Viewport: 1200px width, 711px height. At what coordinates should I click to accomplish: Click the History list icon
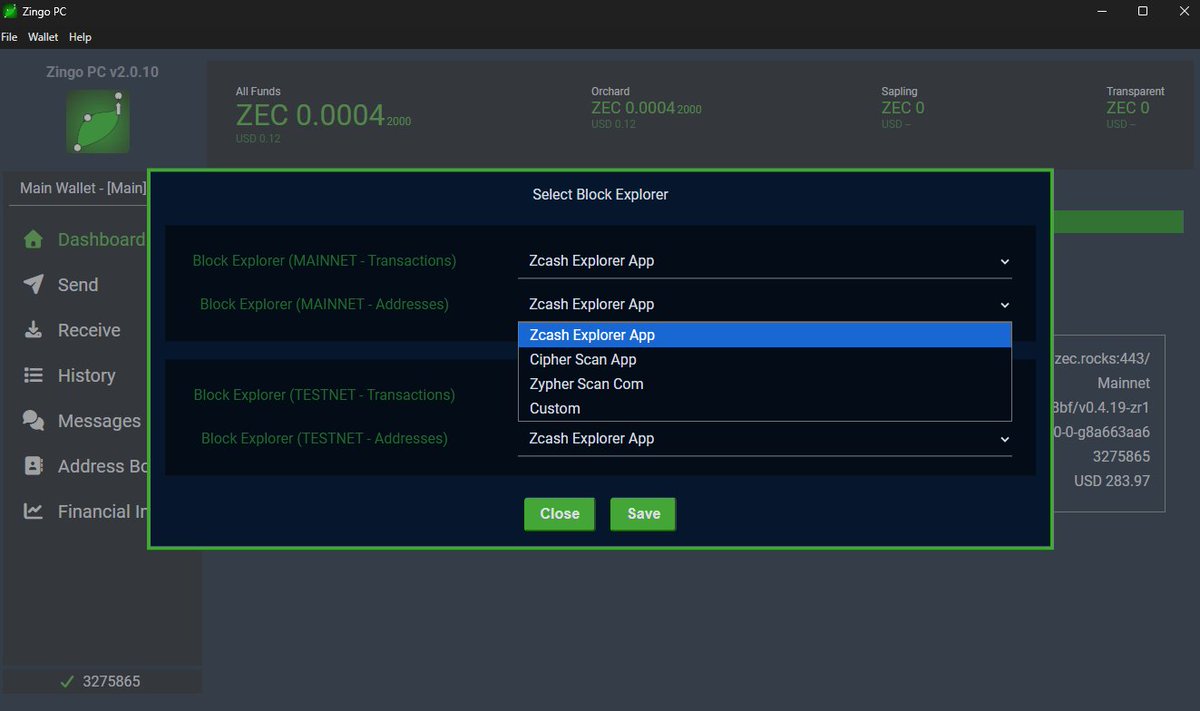(x=33, y=375)
